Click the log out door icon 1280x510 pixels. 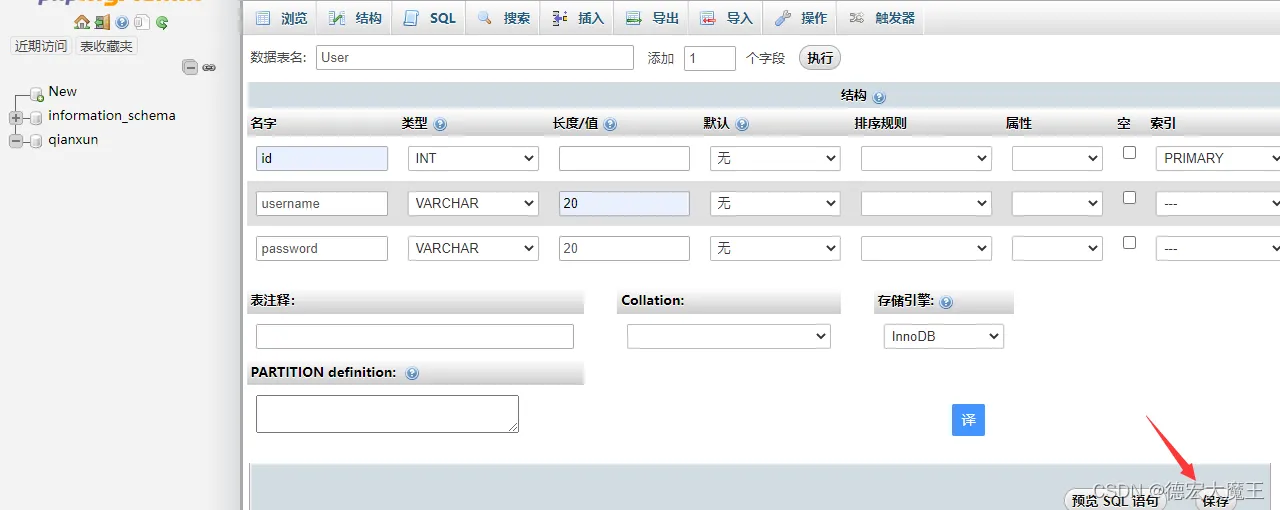[102, 22]
